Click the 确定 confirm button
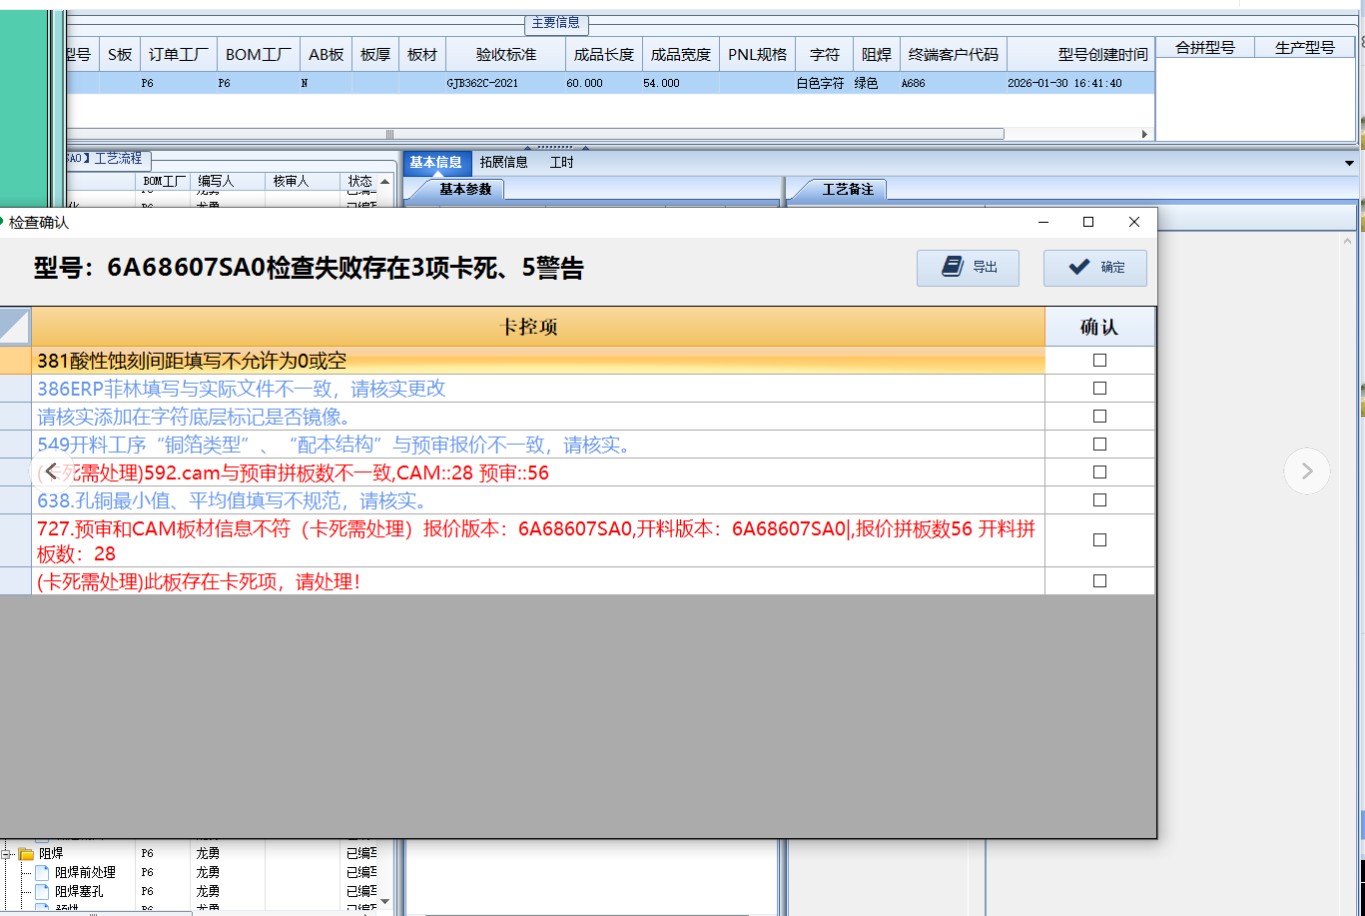This screenshot has height=916, width=1365. click(x=1095, y=267)
